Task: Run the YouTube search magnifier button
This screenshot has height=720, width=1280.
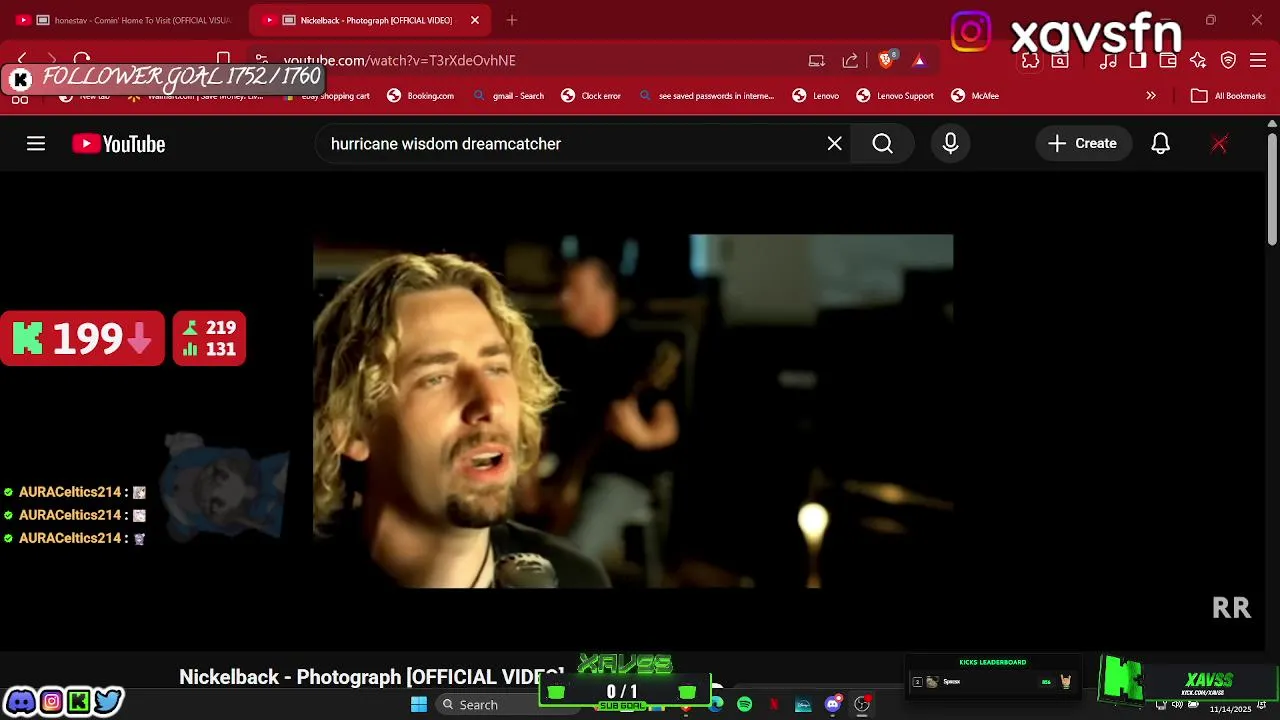Action: 882,144
